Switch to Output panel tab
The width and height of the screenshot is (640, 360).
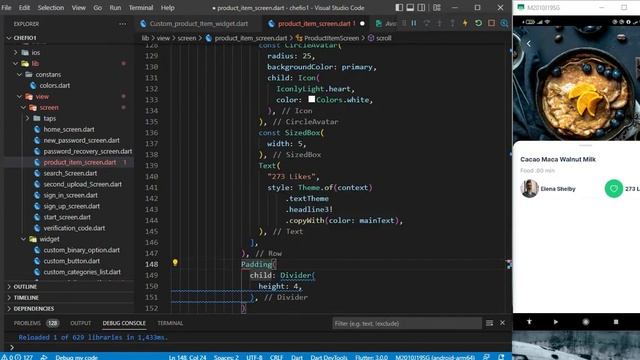pyautogui.click(x=80, y=323)
